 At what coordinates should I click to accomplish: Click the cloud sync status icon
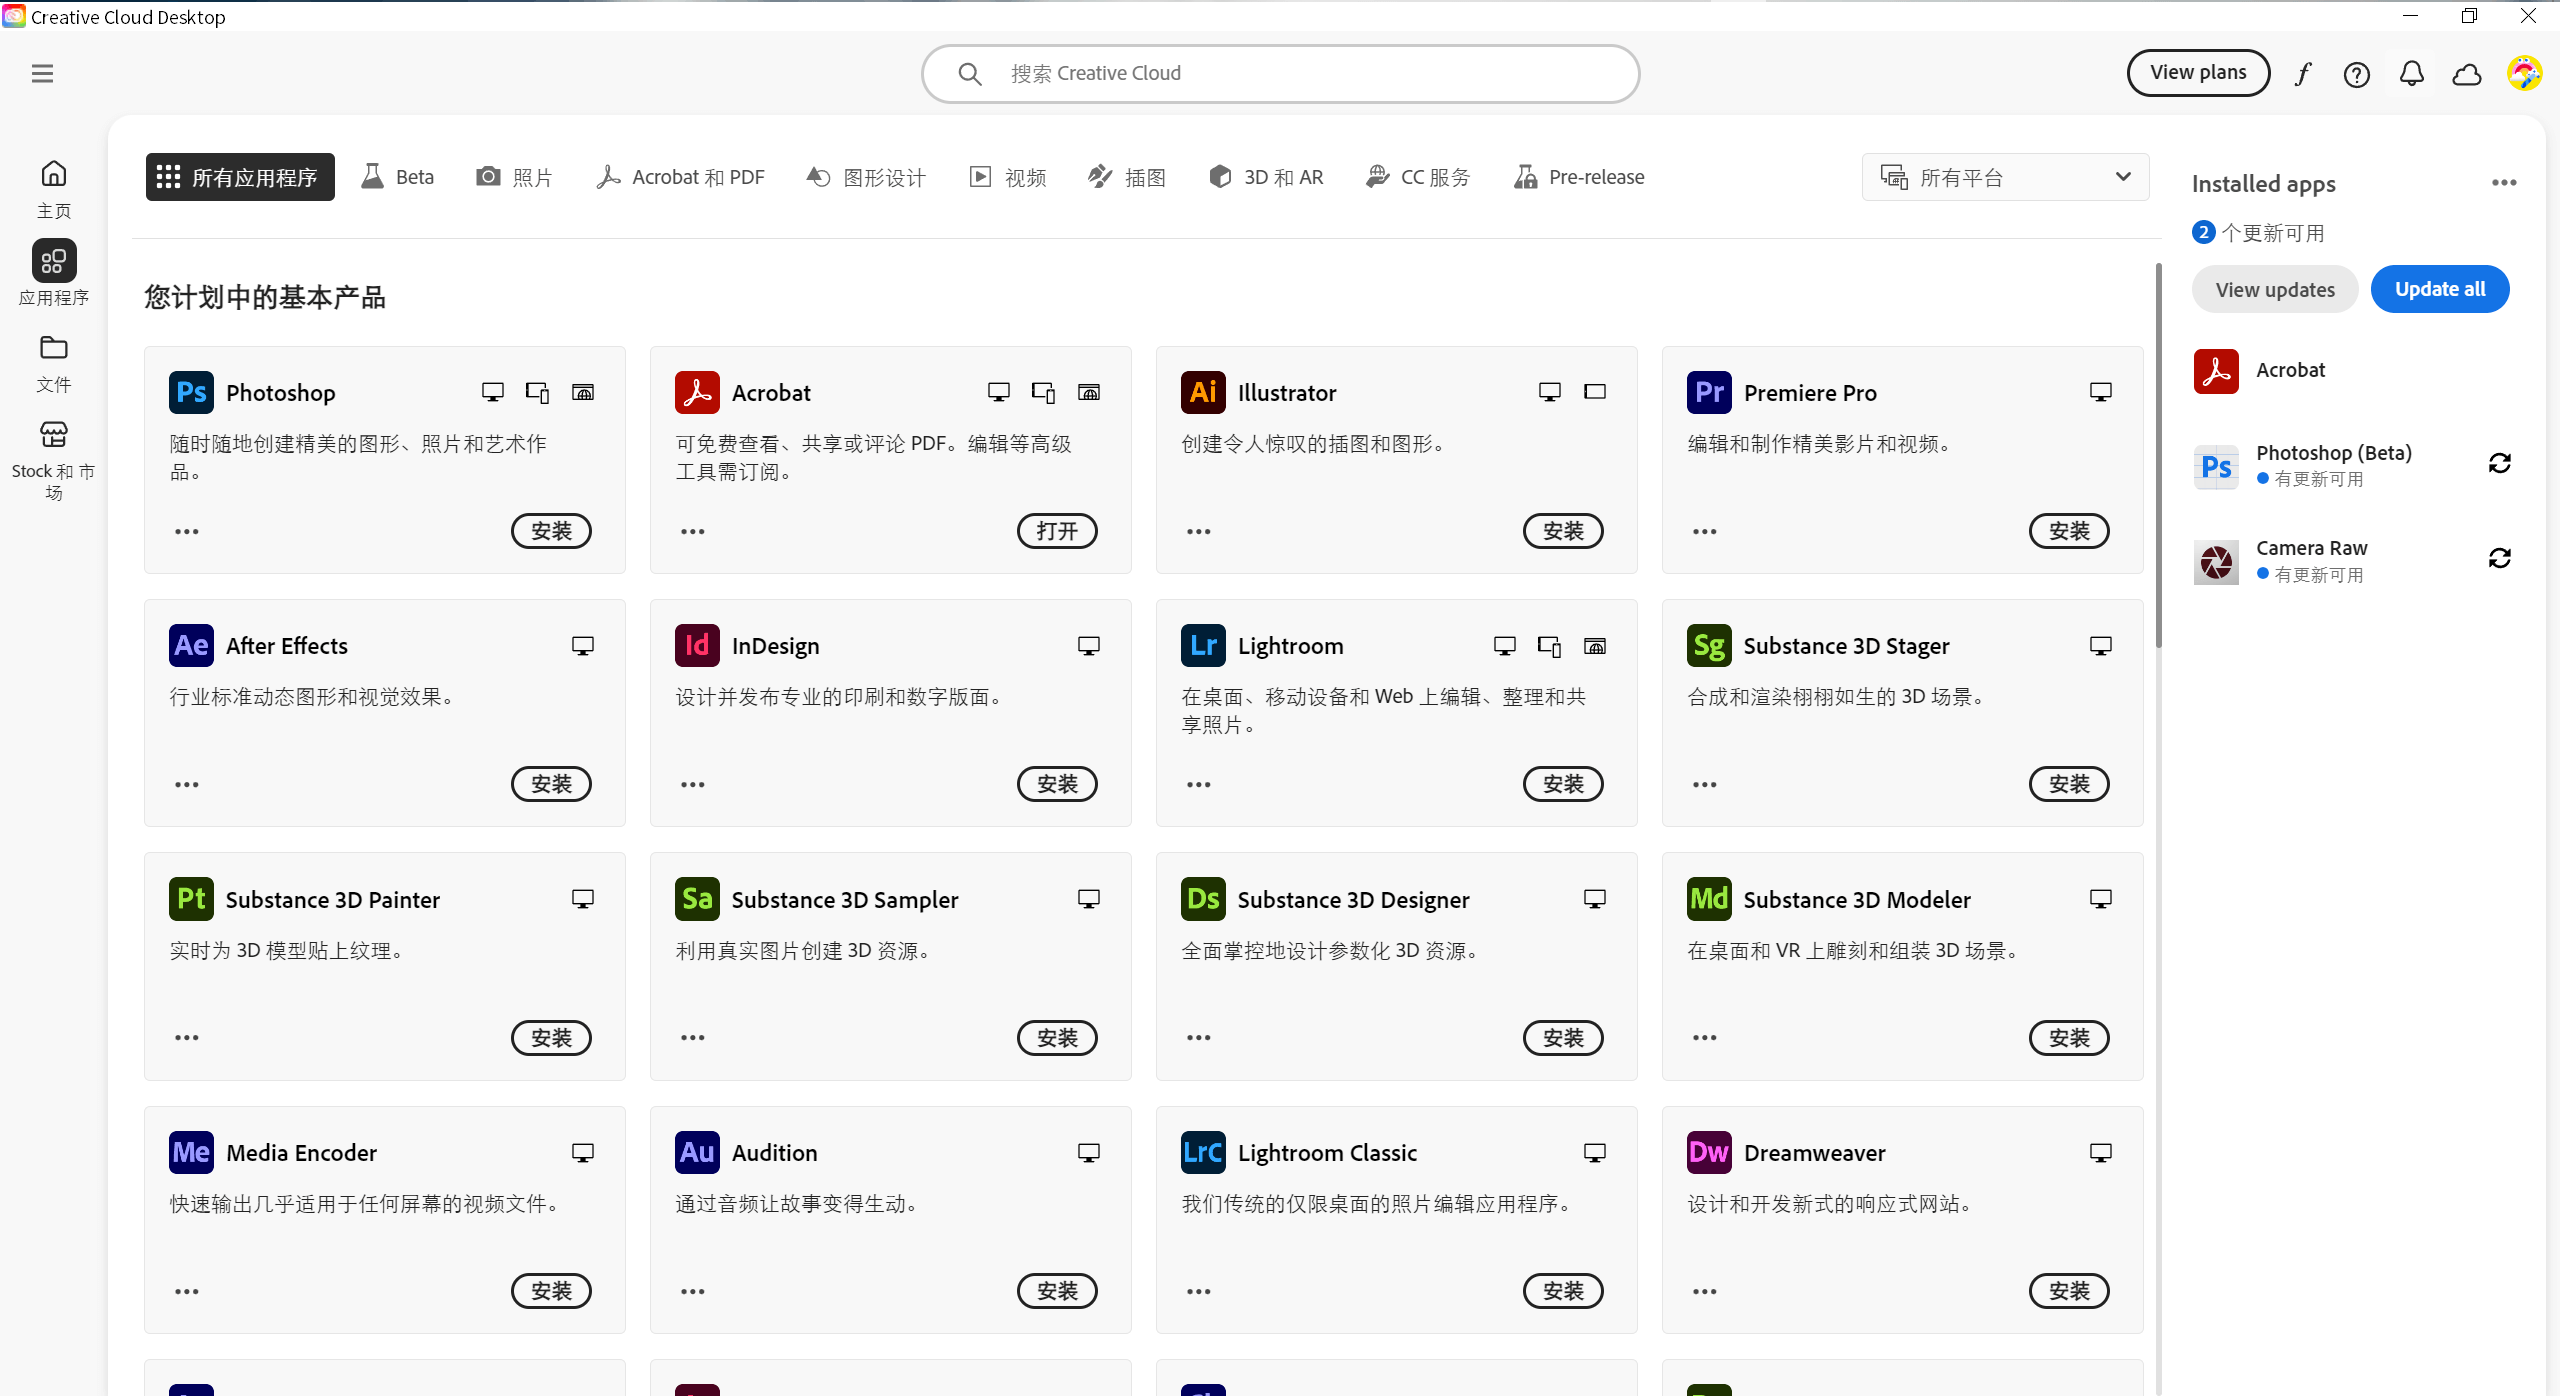pos(2467,74)
